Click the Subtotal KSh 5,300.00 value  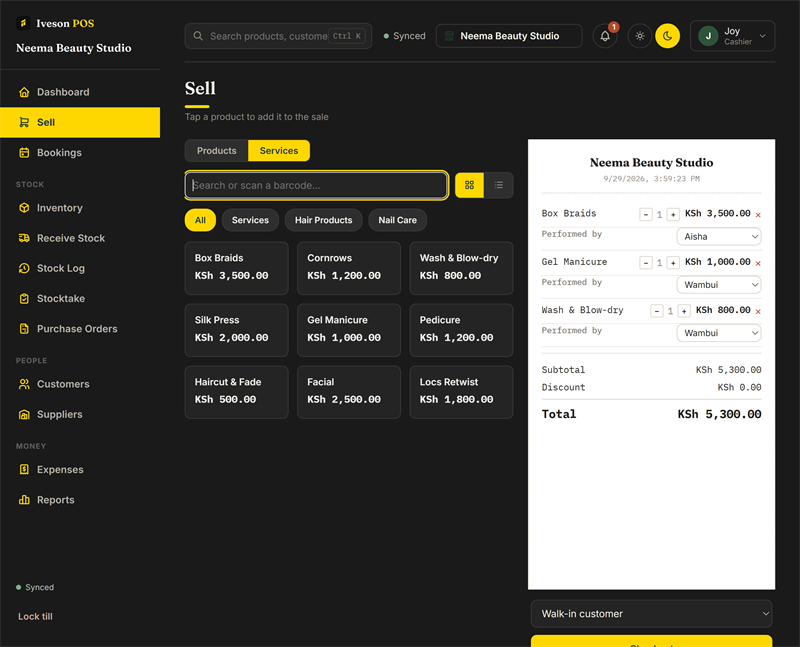729,370
